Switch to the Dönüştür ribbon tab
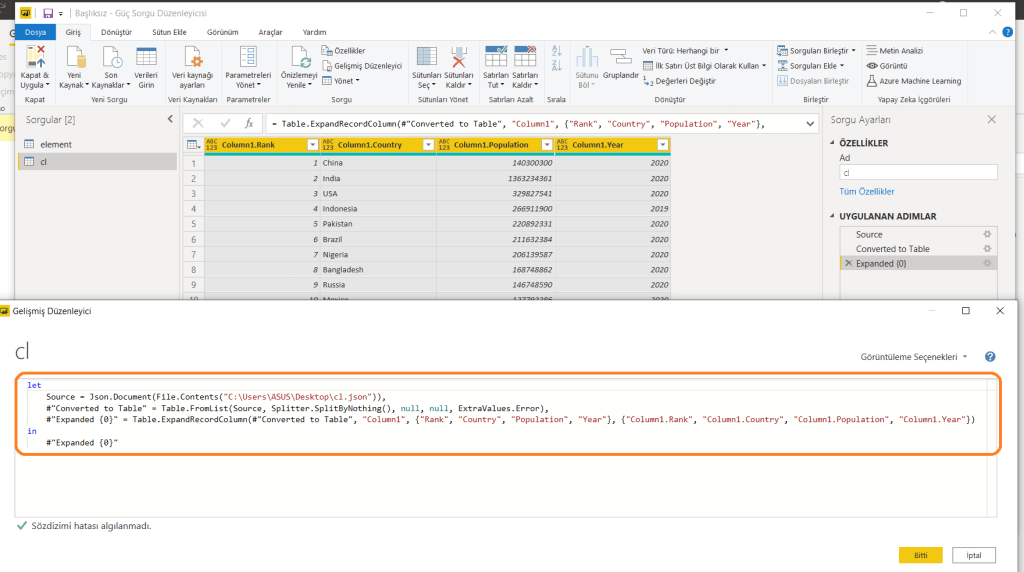The width and height of the screenshot is (1024, 572). click(116, 32)
